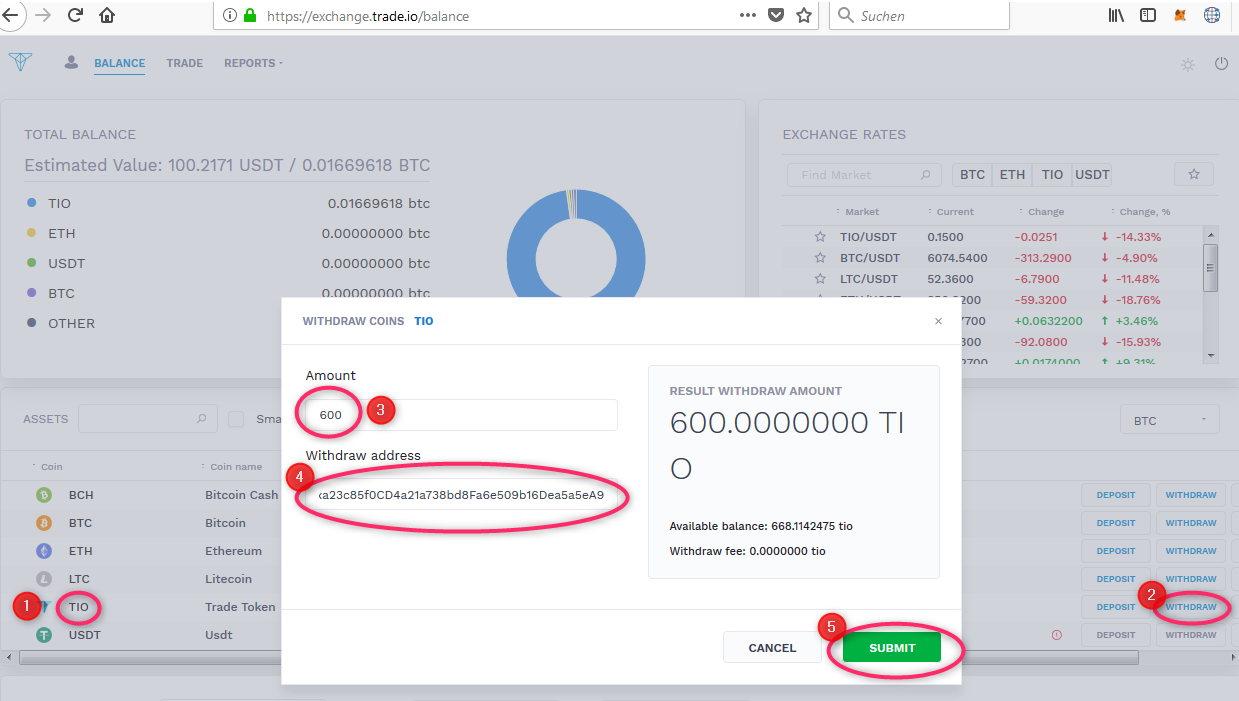Sort by Change column header
Screen dimensions: 1239x701
(x=1045, y=212)
